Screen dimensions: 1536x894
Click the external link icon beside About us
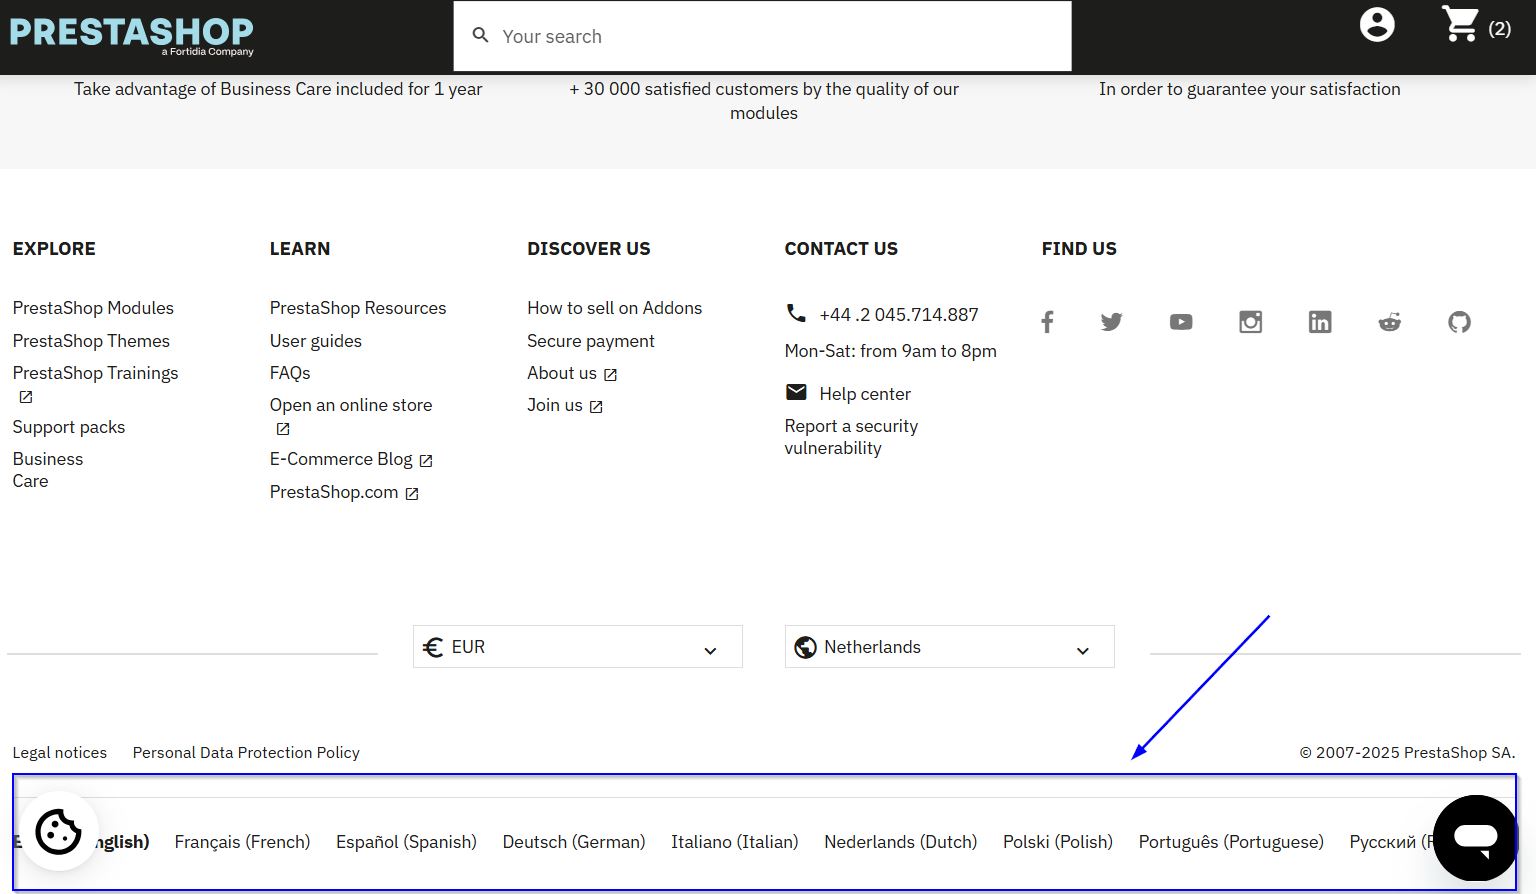point(610,375)
